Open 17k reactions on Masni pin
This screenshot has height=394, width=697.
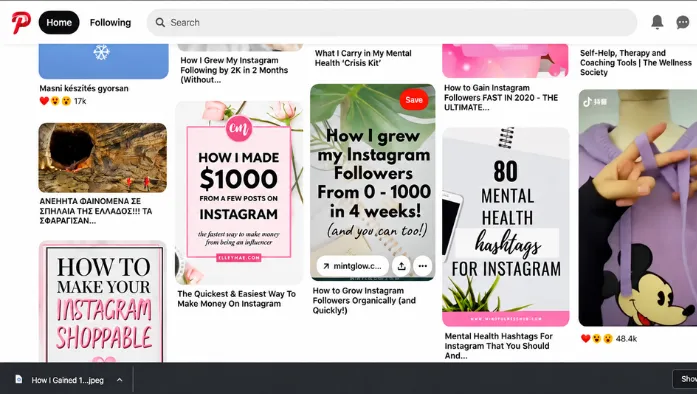63,101
